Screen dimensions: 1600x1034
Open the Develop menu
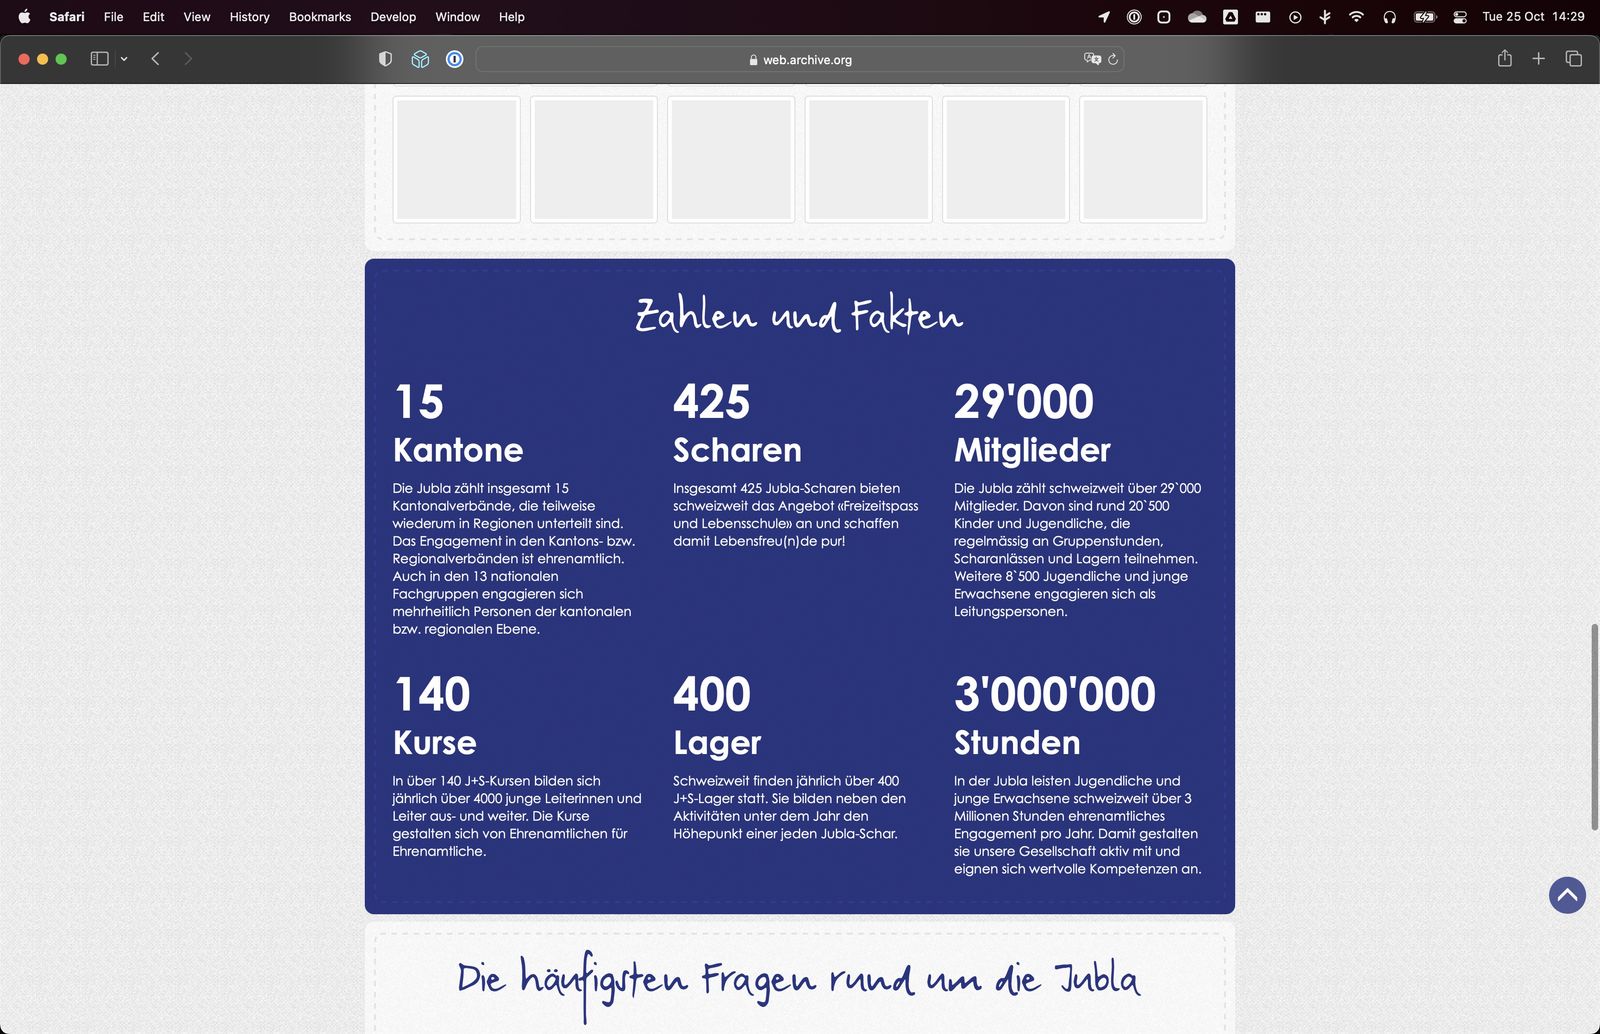tap(393, 16)
